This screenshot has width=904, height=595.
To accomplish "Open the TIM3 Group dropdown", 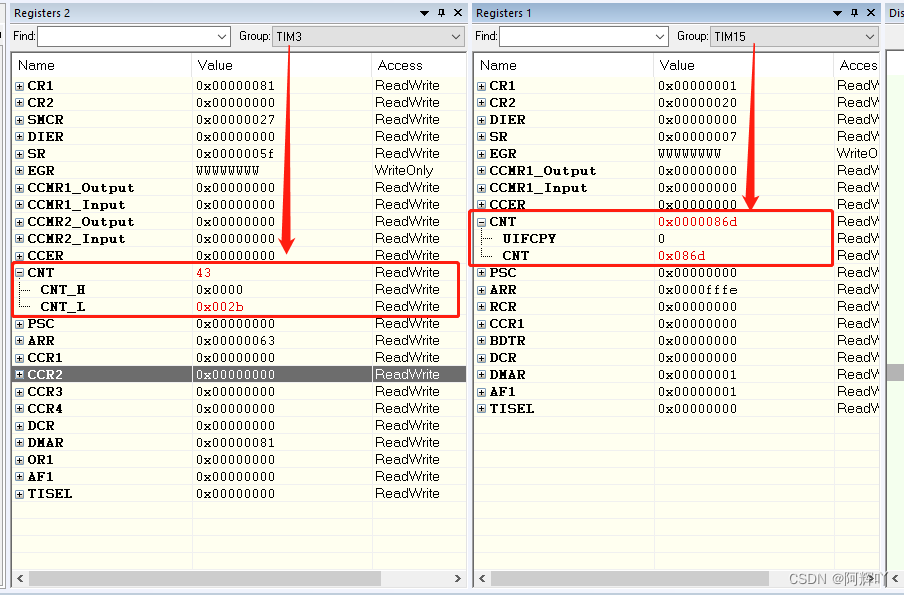I will click(x=457, y=36).
